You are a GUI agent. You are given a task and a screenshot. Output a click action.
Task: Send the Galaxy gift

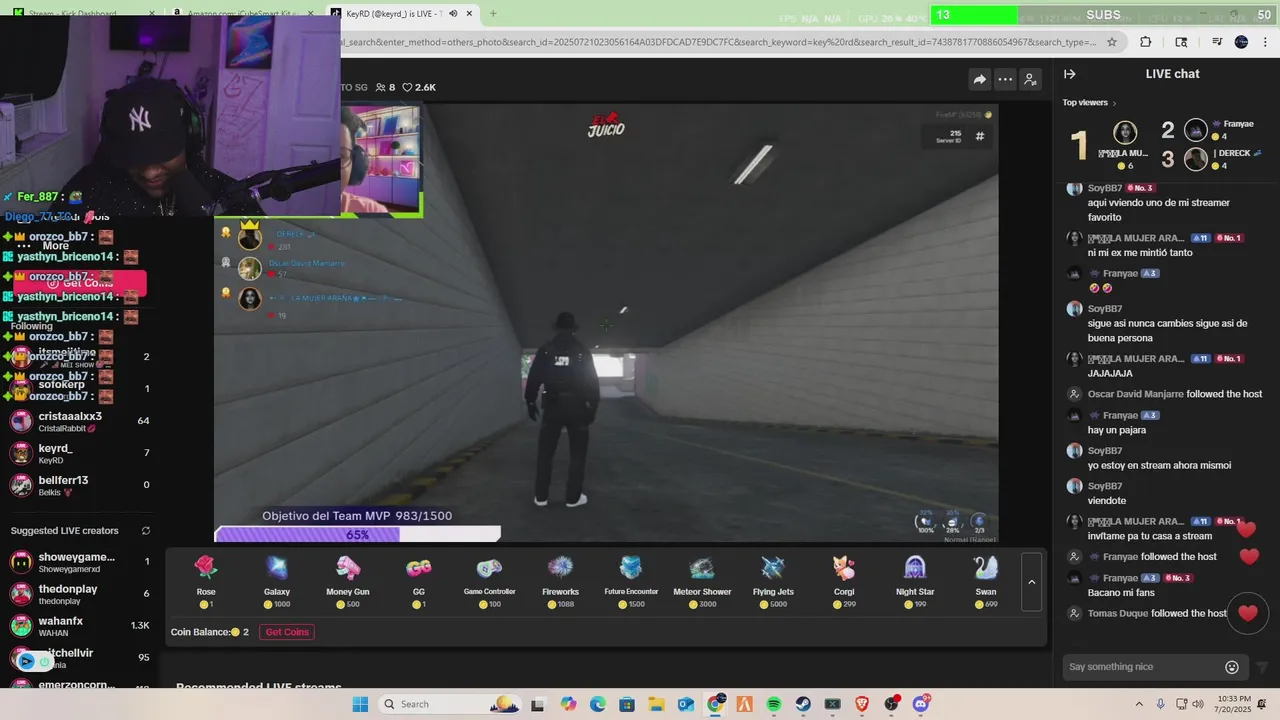(277, 581)
